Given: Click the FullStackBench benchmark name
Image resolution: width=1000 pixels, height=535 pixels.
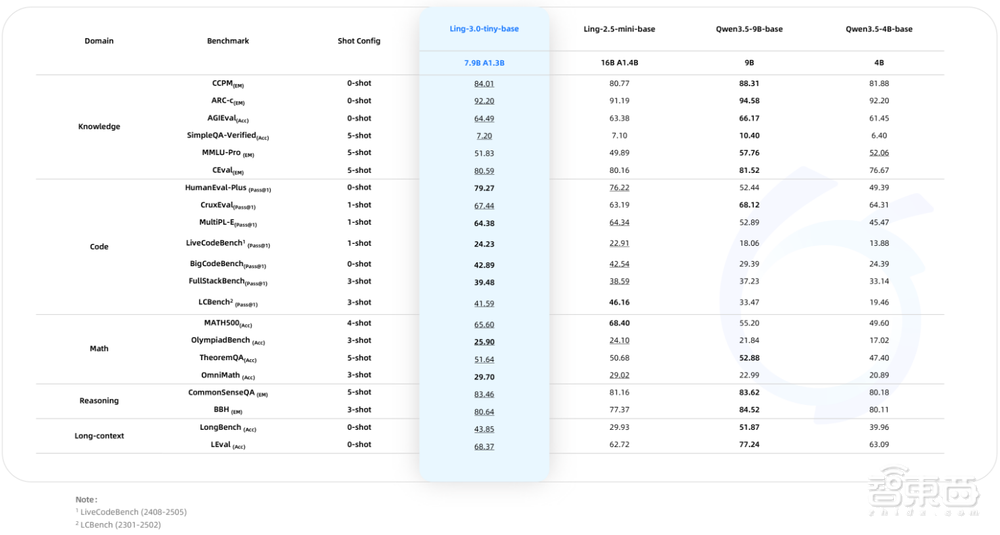Looking at the screenshot, I should [228, 281].
